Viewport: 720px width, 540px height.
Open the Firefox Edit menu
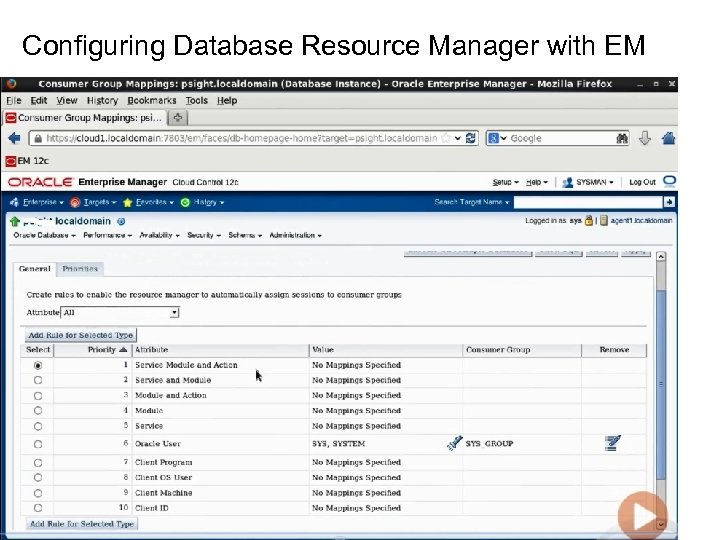click(39, 101)
